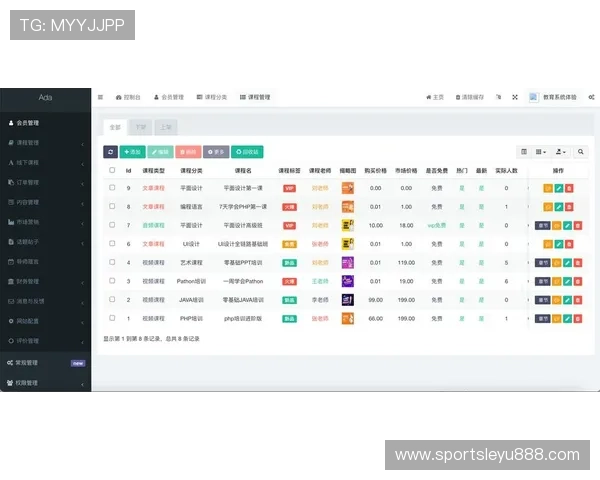Click the fullscreen icon in the top bar
Viewport: 600px width, 480px height.
[515, 97]
